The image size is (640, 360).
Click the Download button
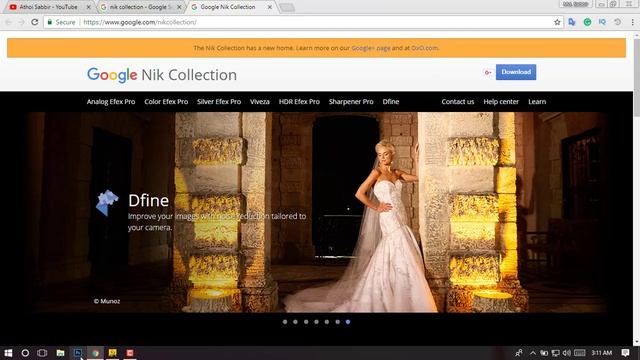tap(516, 72)
